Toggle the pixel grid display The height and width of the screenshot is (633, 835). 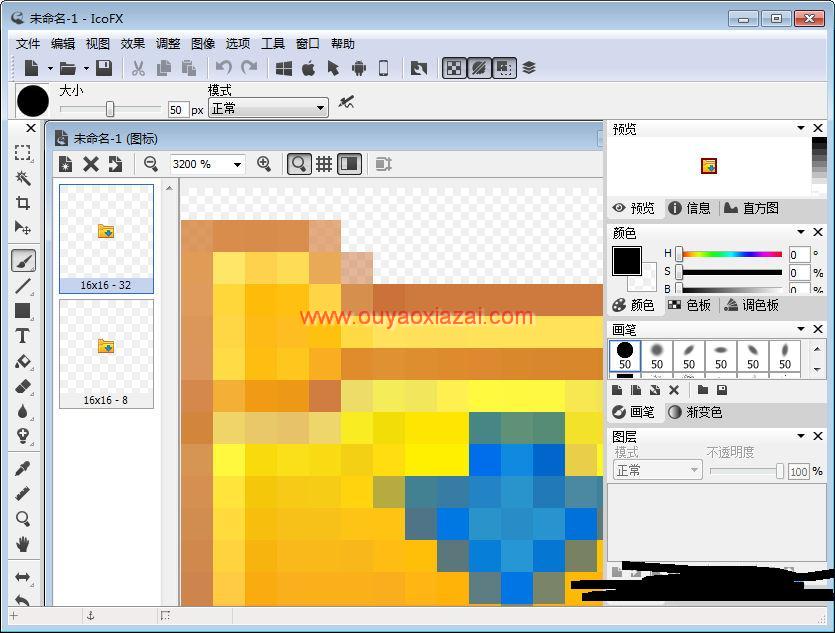324,164
